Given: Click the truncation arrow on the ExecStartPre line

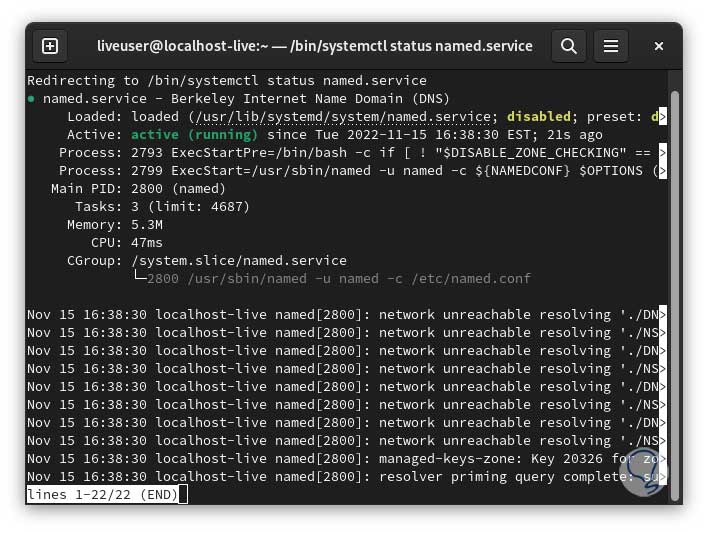Looking at the screenshot, I should pyautogui.click(x=662, y=153).
